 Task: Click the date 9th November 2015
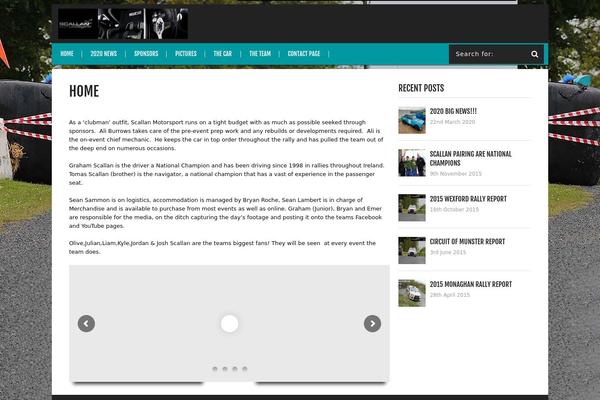[x=455, y=173]
